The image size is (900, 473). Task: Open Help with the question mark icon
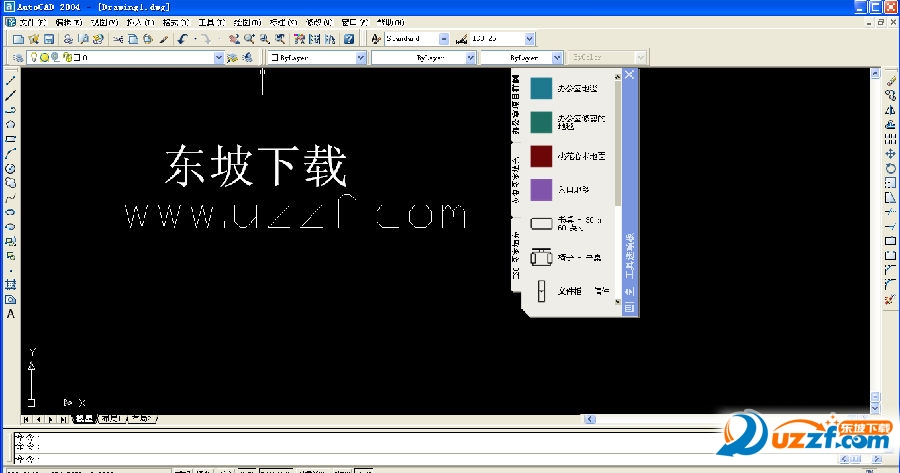[x=349, y=39]
